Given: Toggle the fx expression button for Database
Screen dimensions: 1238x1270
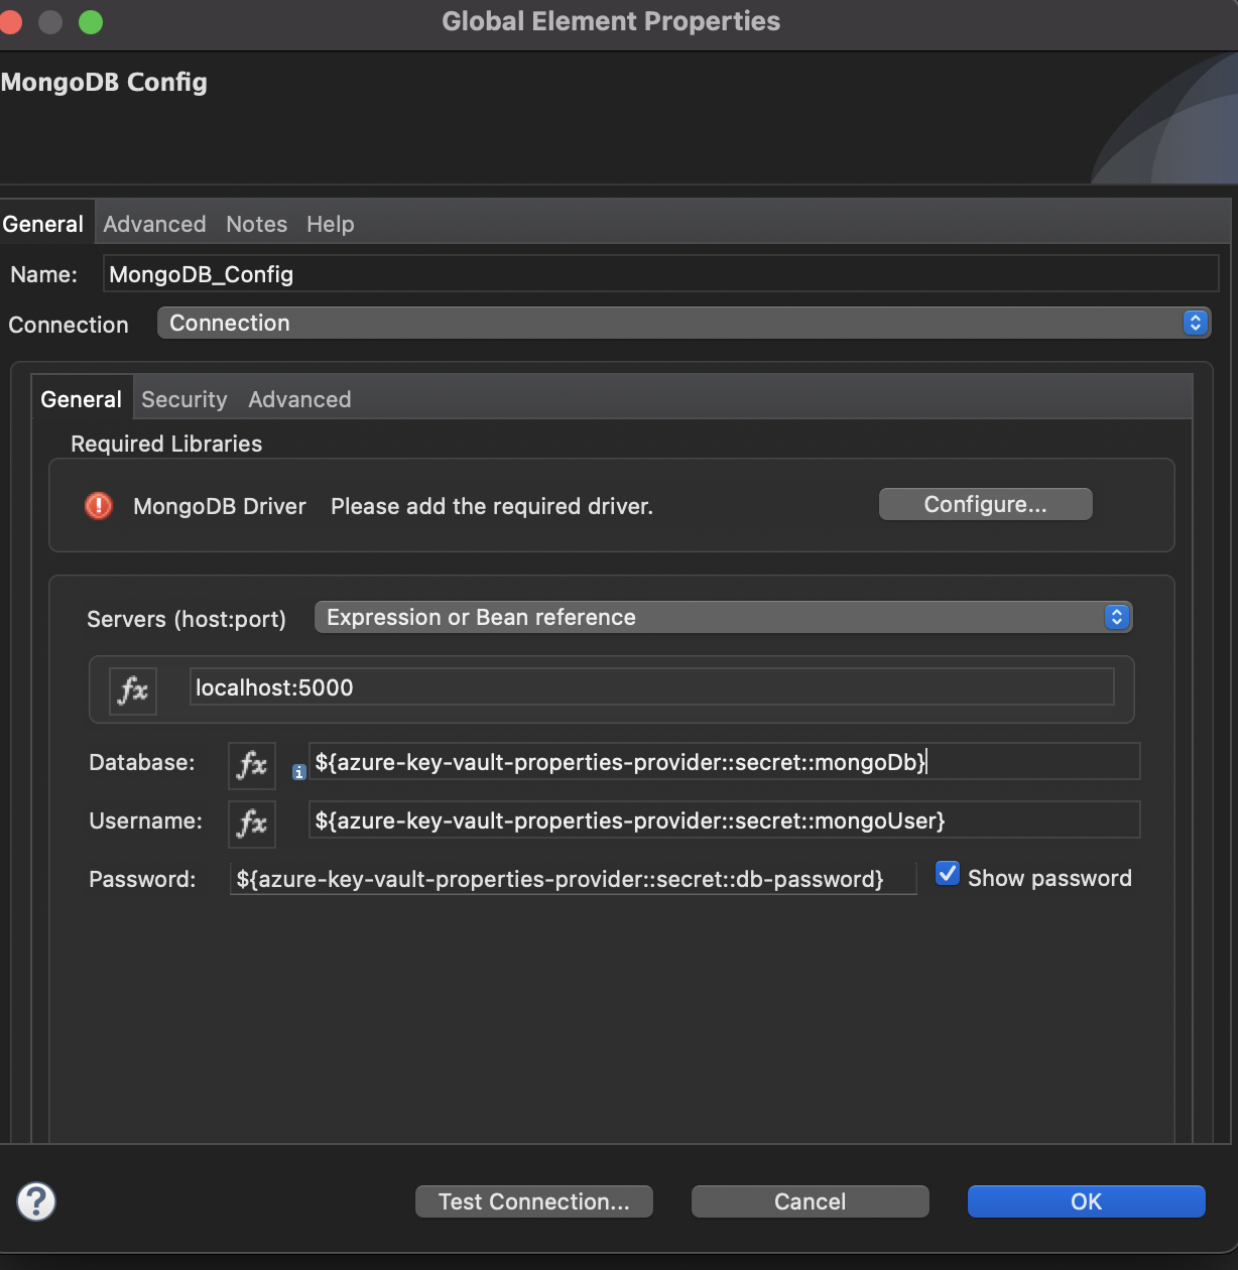Looking at the screenshot, I should [252, 765].
